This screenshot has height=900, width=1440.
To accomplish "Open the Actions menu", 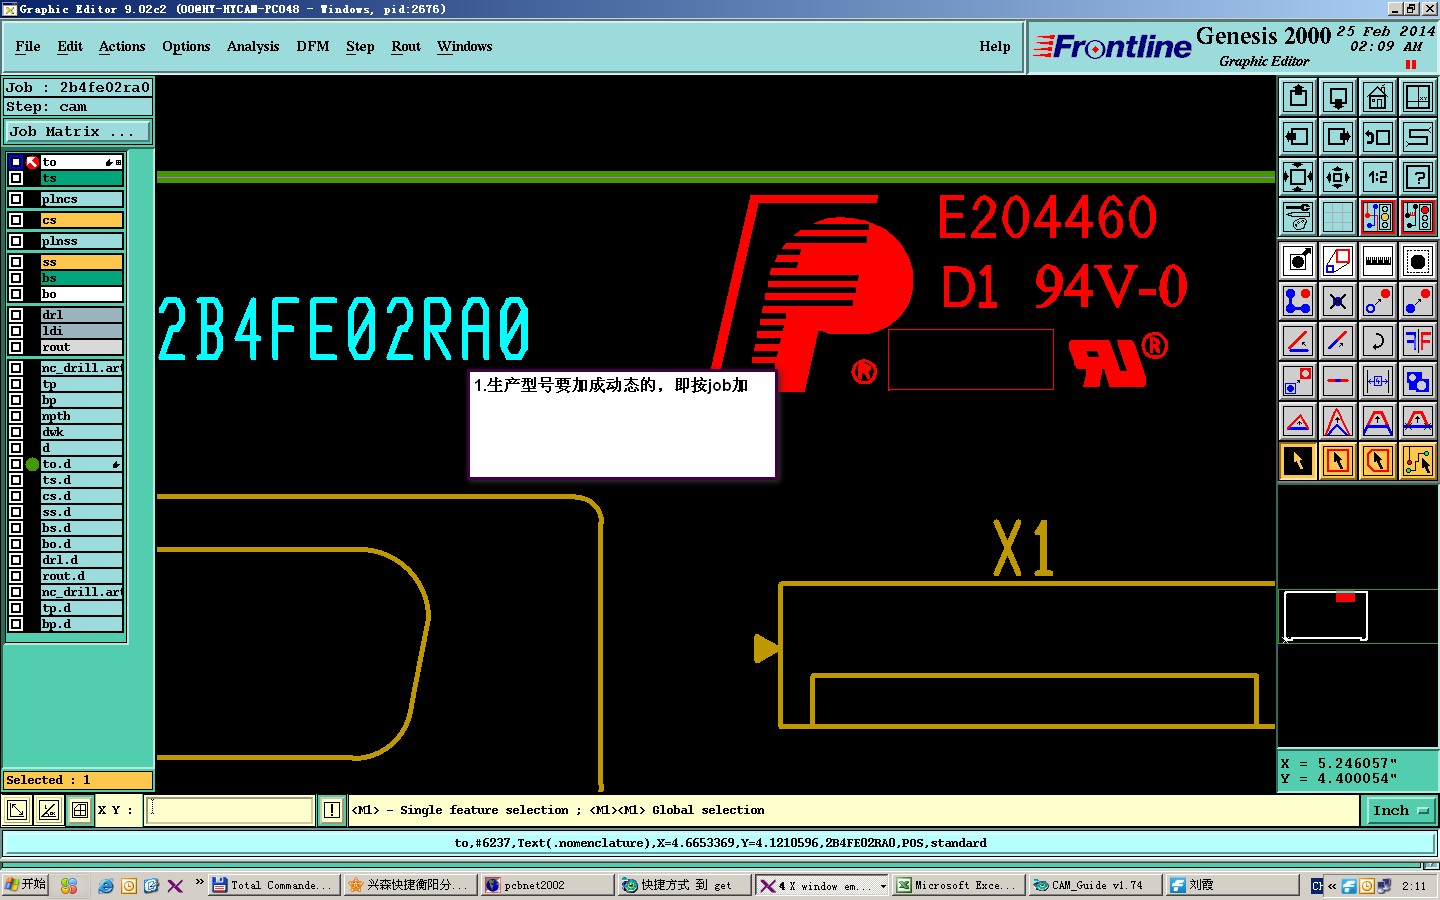I will (122, 47).
